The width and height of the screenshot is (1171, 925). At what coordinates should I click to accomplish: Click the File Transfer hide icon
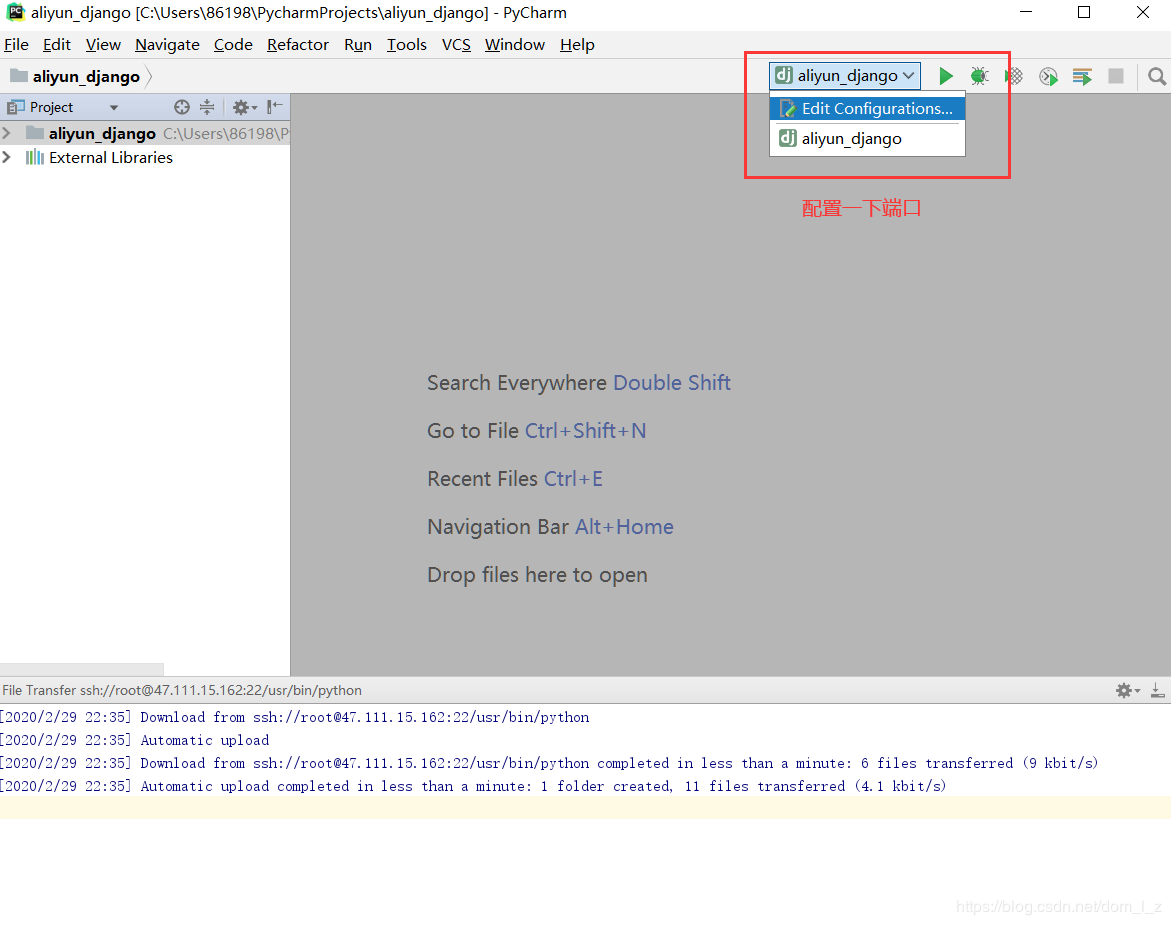click(1158, 691)
